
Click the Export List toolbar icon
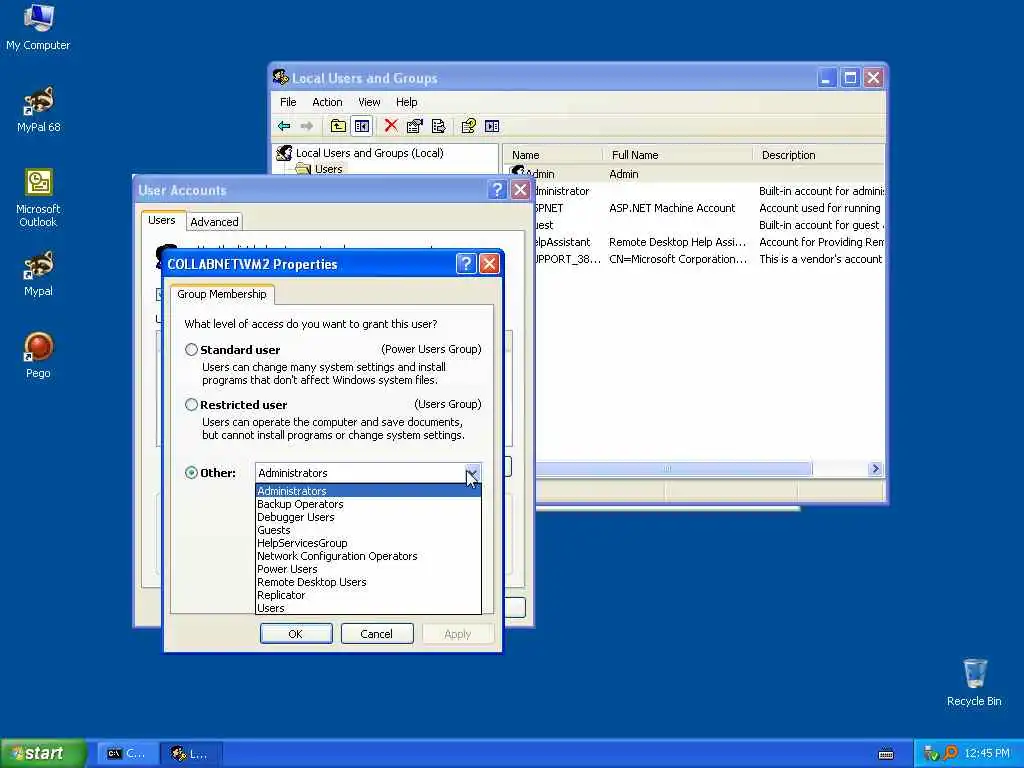tap(438, 126)
